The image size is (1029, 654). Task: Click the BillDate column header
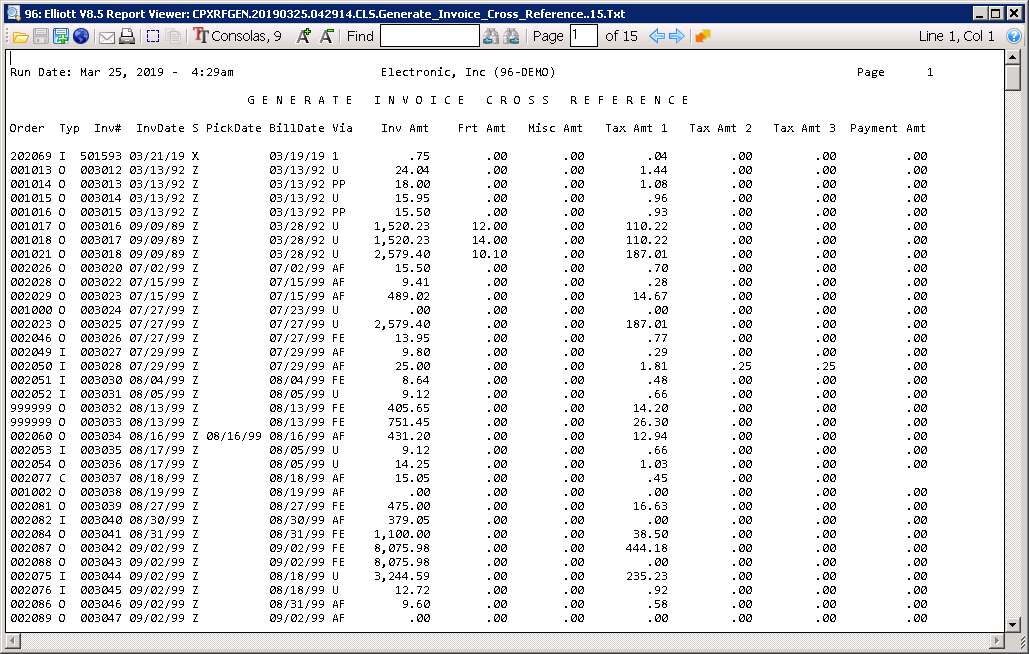297,129
